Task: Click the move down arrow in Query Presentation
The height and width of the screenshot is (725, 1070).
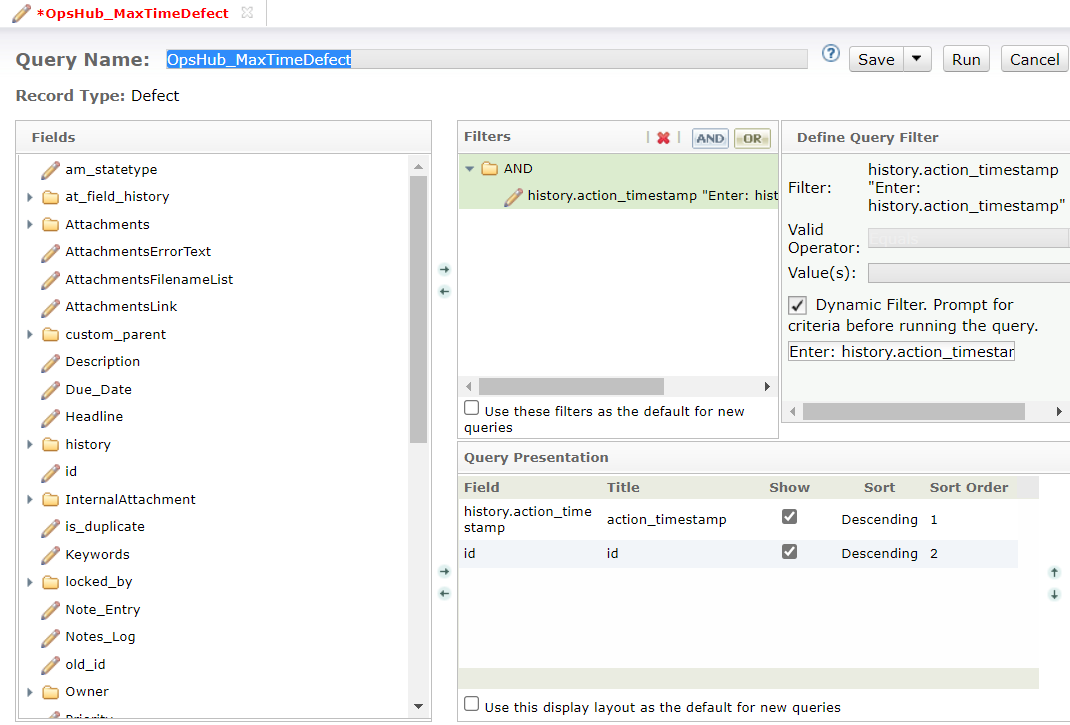Action: [1054, 595]
